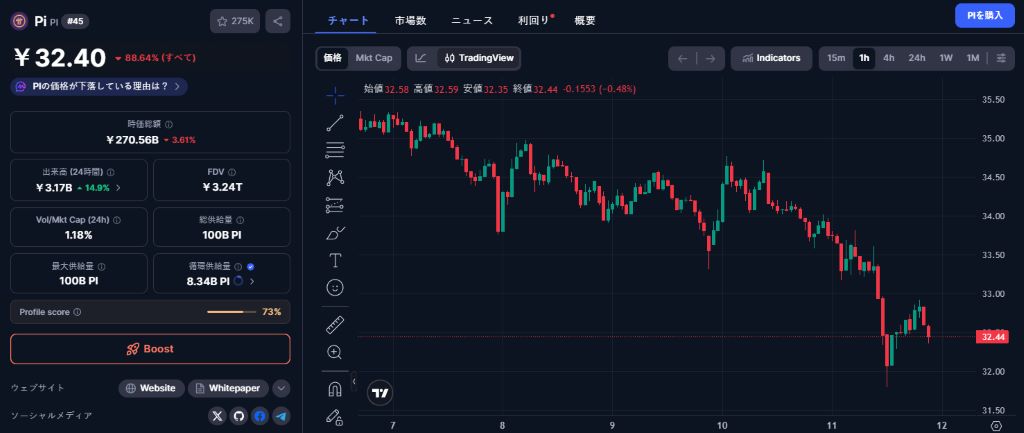The image size is (1024, 433).
Task: Set chart interval to 1M
Action: pyautogui.click(x=973, y=58)
